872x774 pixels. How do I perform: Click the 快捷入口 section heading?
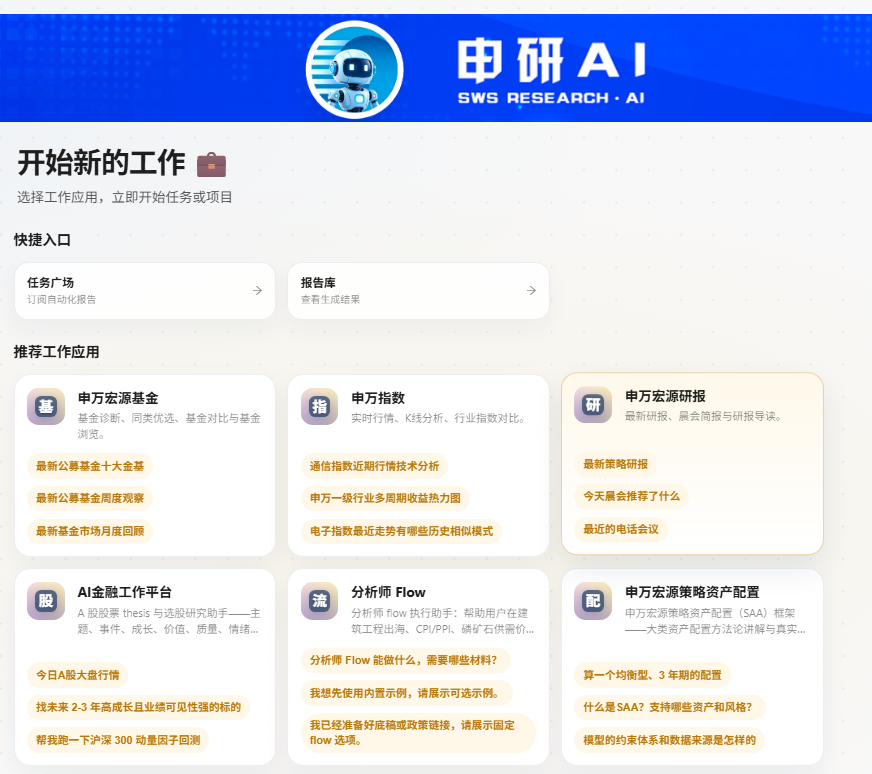42,240
